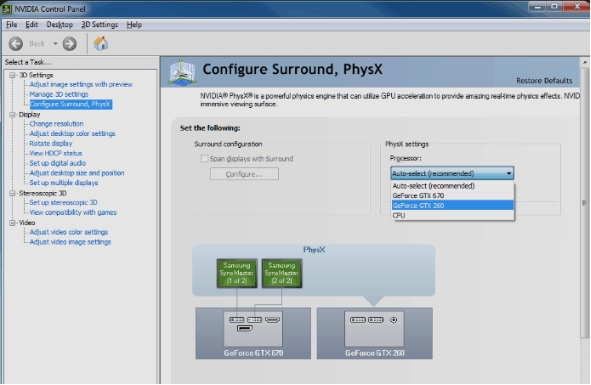The image size is (591, 385).
Task: Collapse the 3D Settings tree node
Action: pos(12,75)
